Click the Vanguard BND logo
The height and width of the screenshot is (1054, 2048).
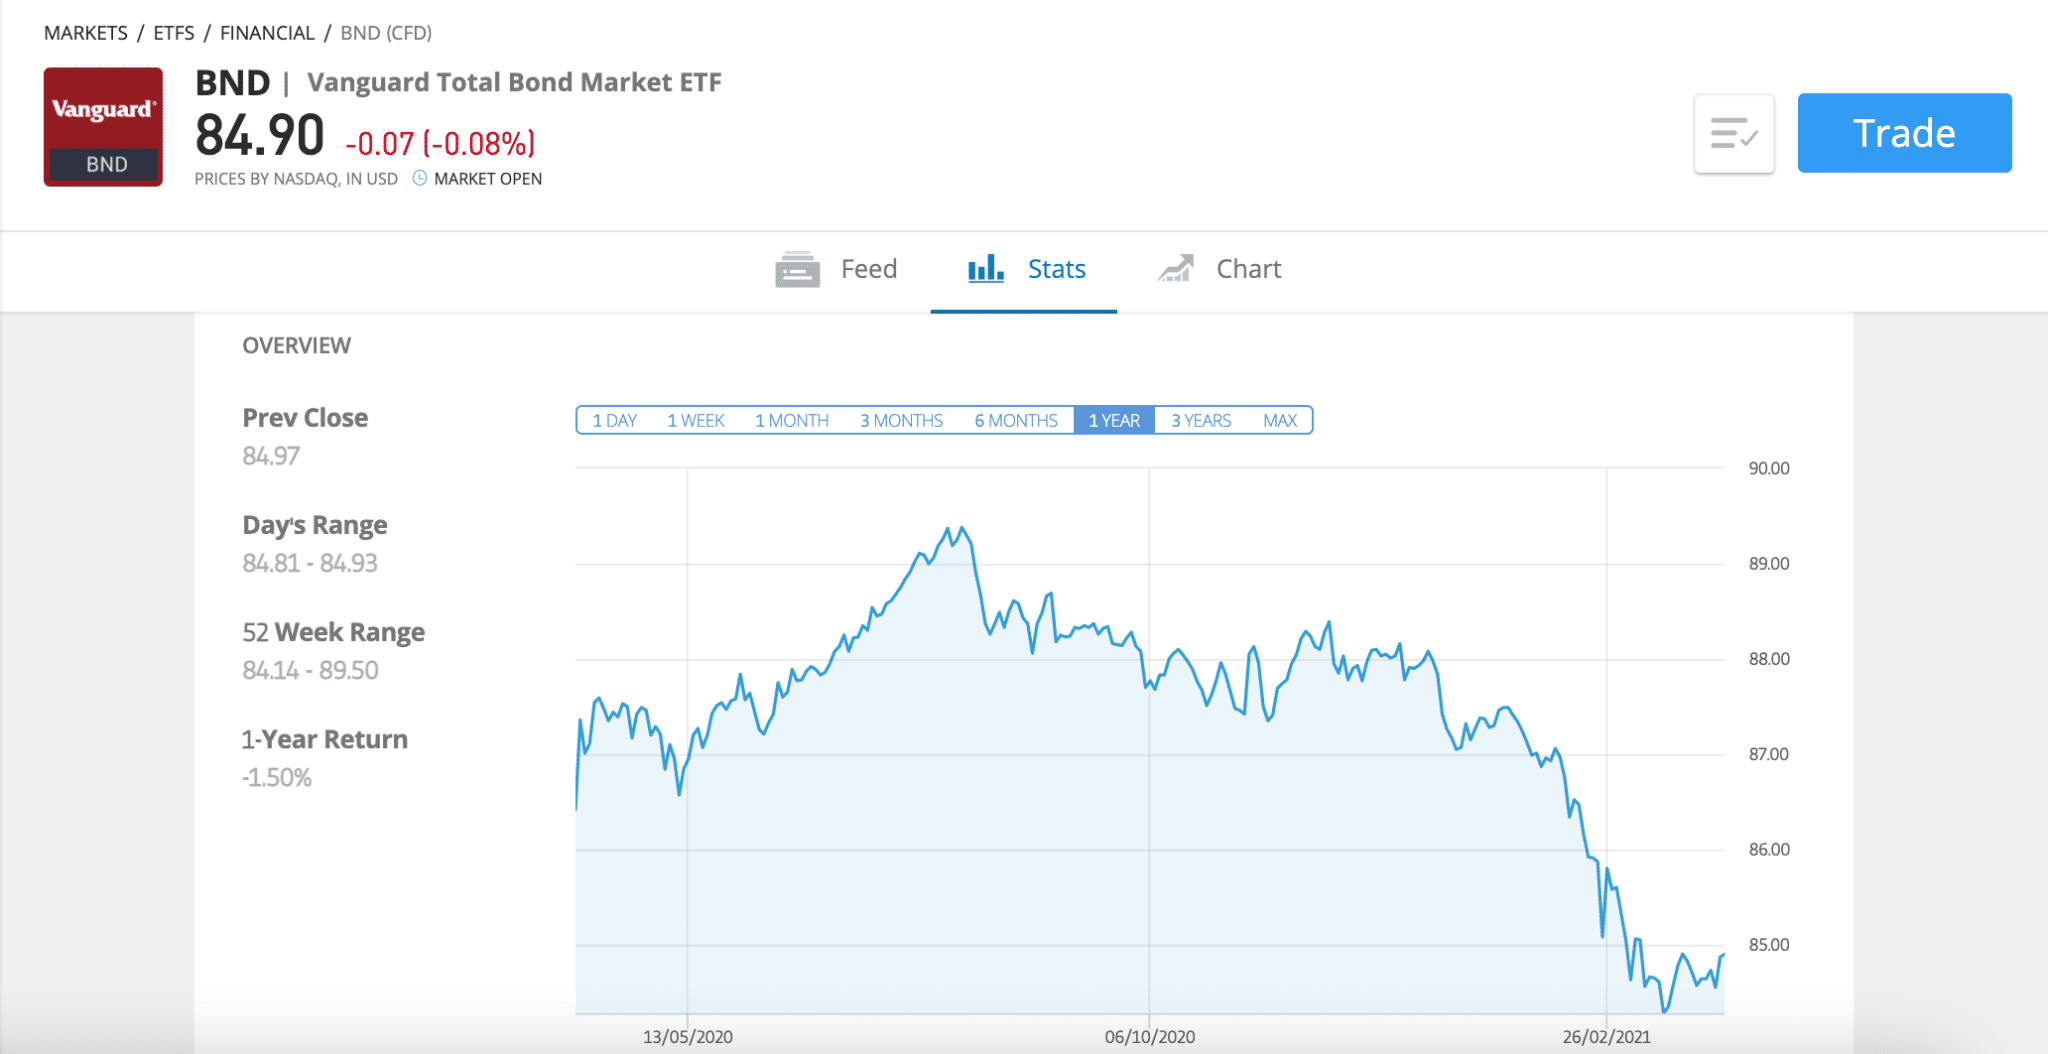pos(103,127)
